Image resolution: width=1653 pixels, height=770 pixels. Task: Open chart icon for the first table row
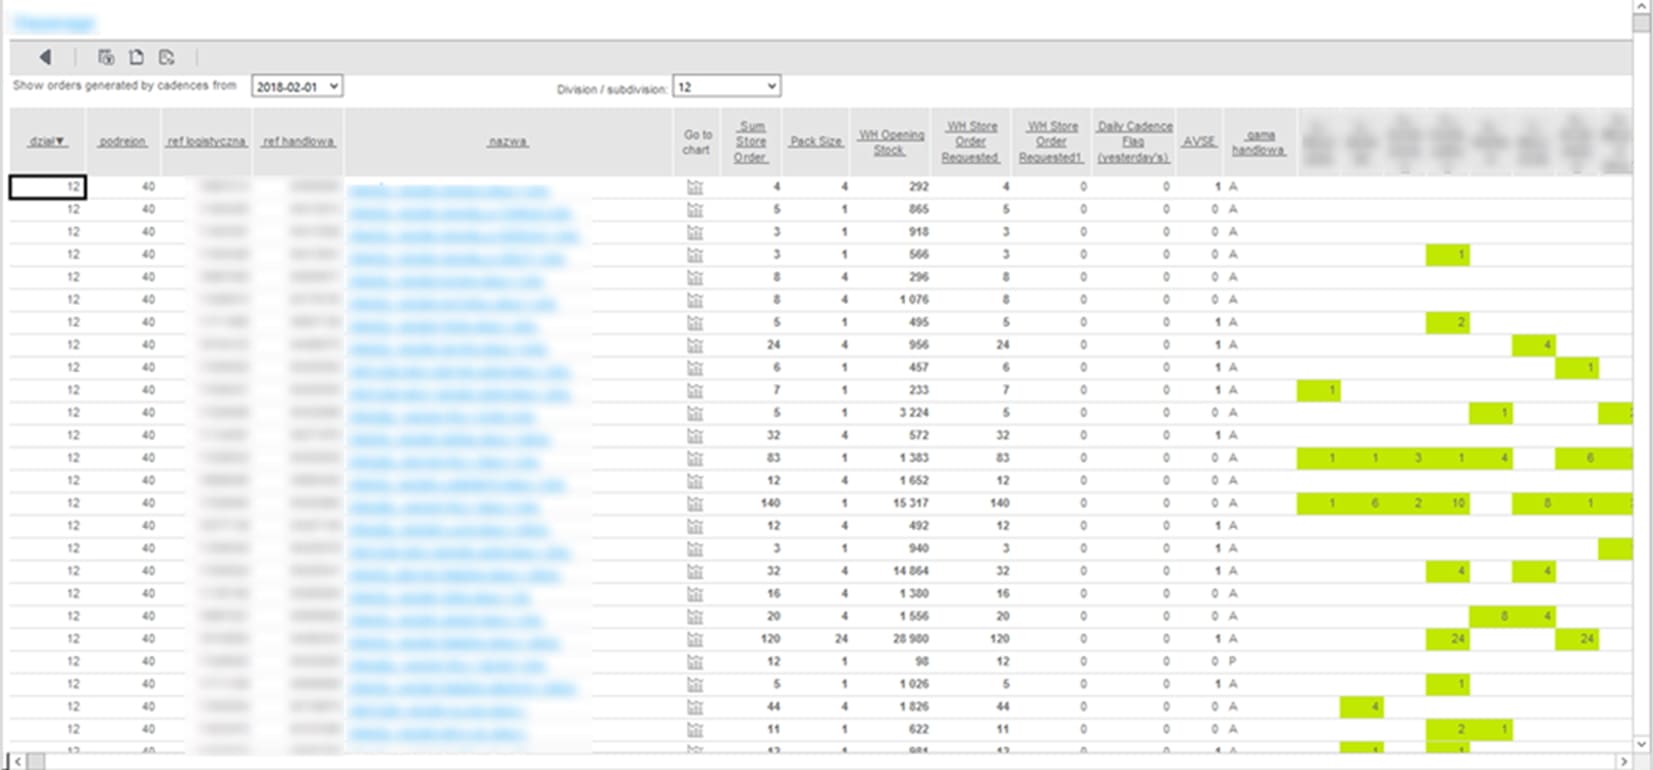(695, 187)
